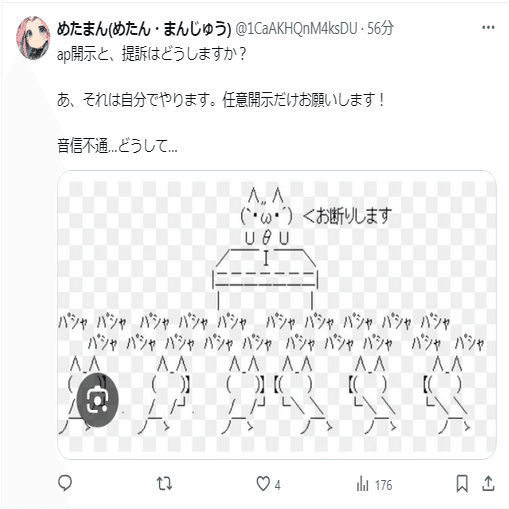Like the tweet with the heart icon

(263, 484)
